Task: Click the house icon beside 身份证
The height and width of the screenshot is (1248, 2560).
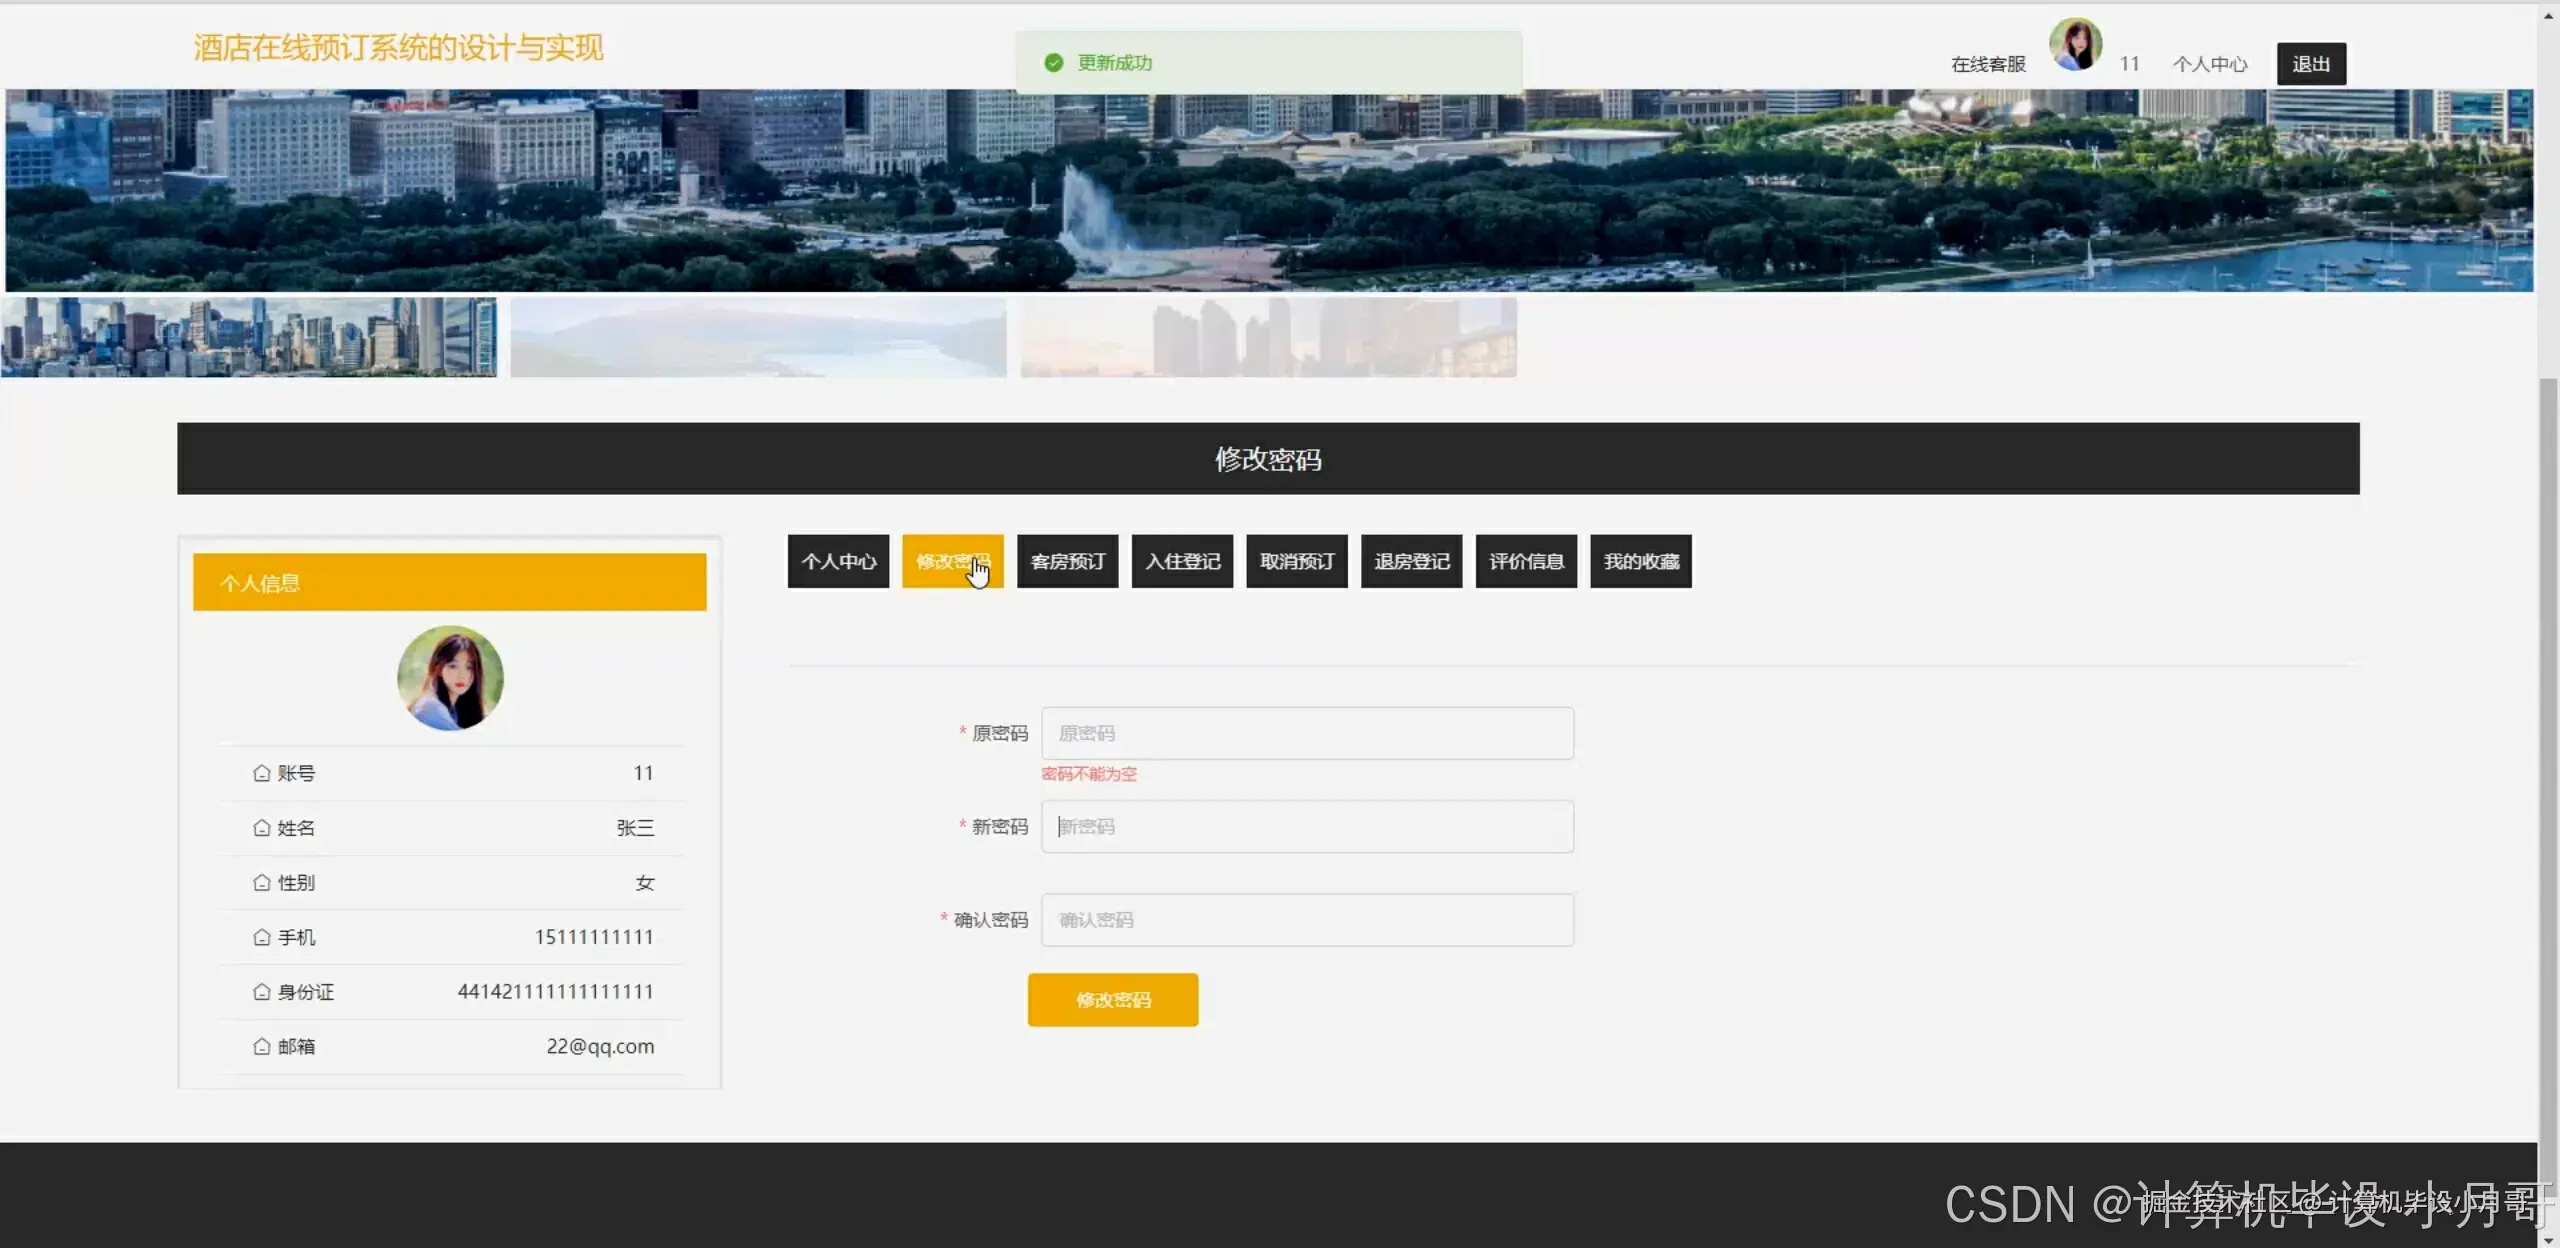Action: [x=262, y=992]
